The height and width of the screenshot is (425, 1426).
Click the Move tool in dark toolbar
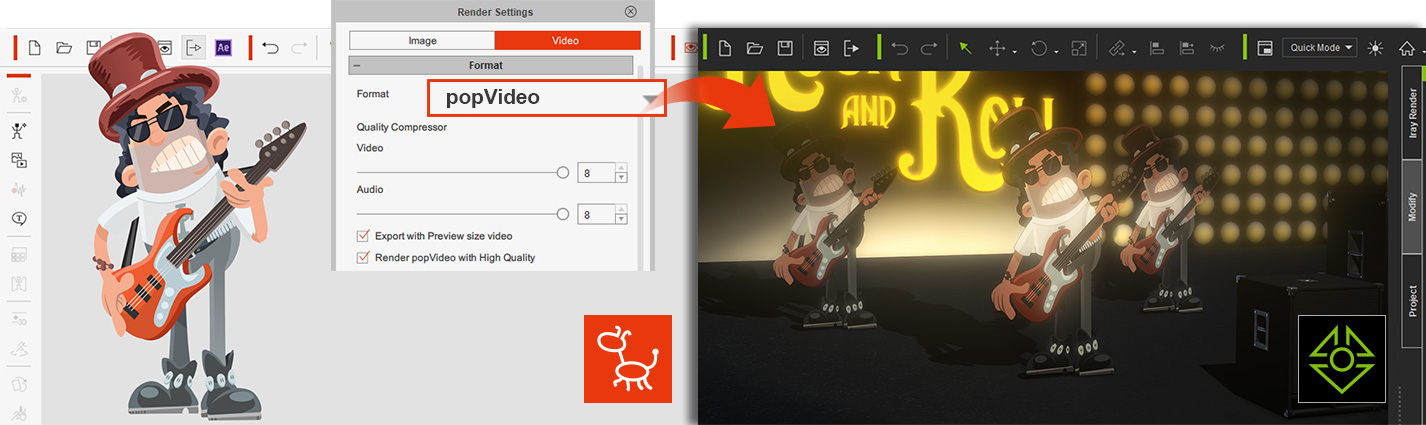point(997,48)
